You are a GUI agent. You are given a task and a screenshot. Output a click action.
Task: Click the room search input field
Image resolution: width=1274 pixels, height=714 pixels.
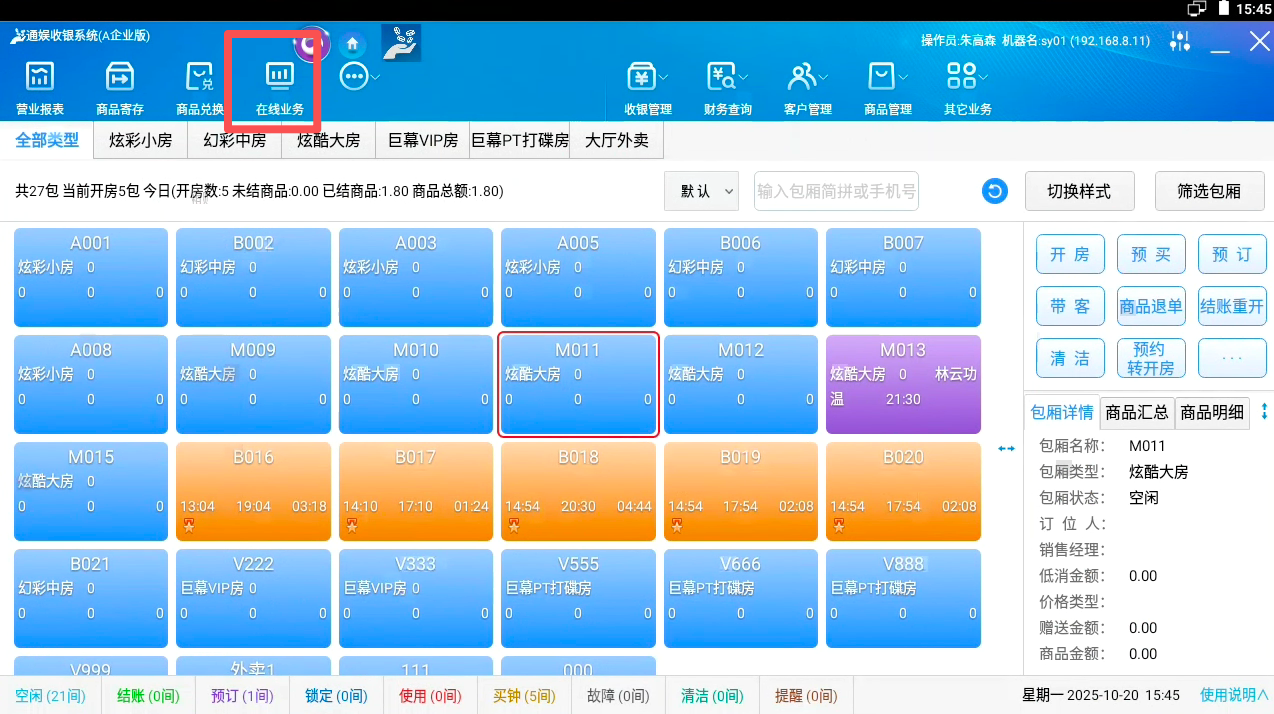tap(836, 190)
